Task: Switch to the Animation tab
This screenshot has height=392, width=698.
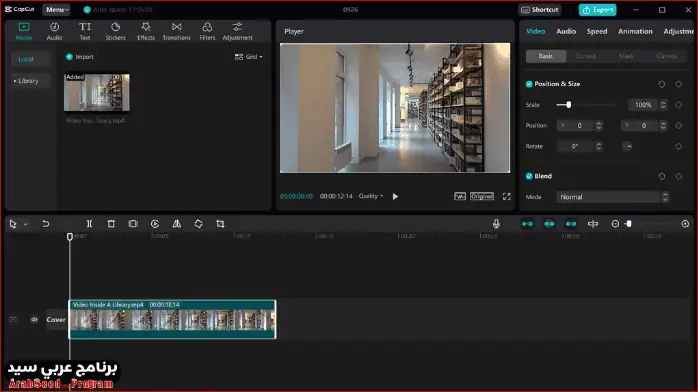Action: pos(635,31)
